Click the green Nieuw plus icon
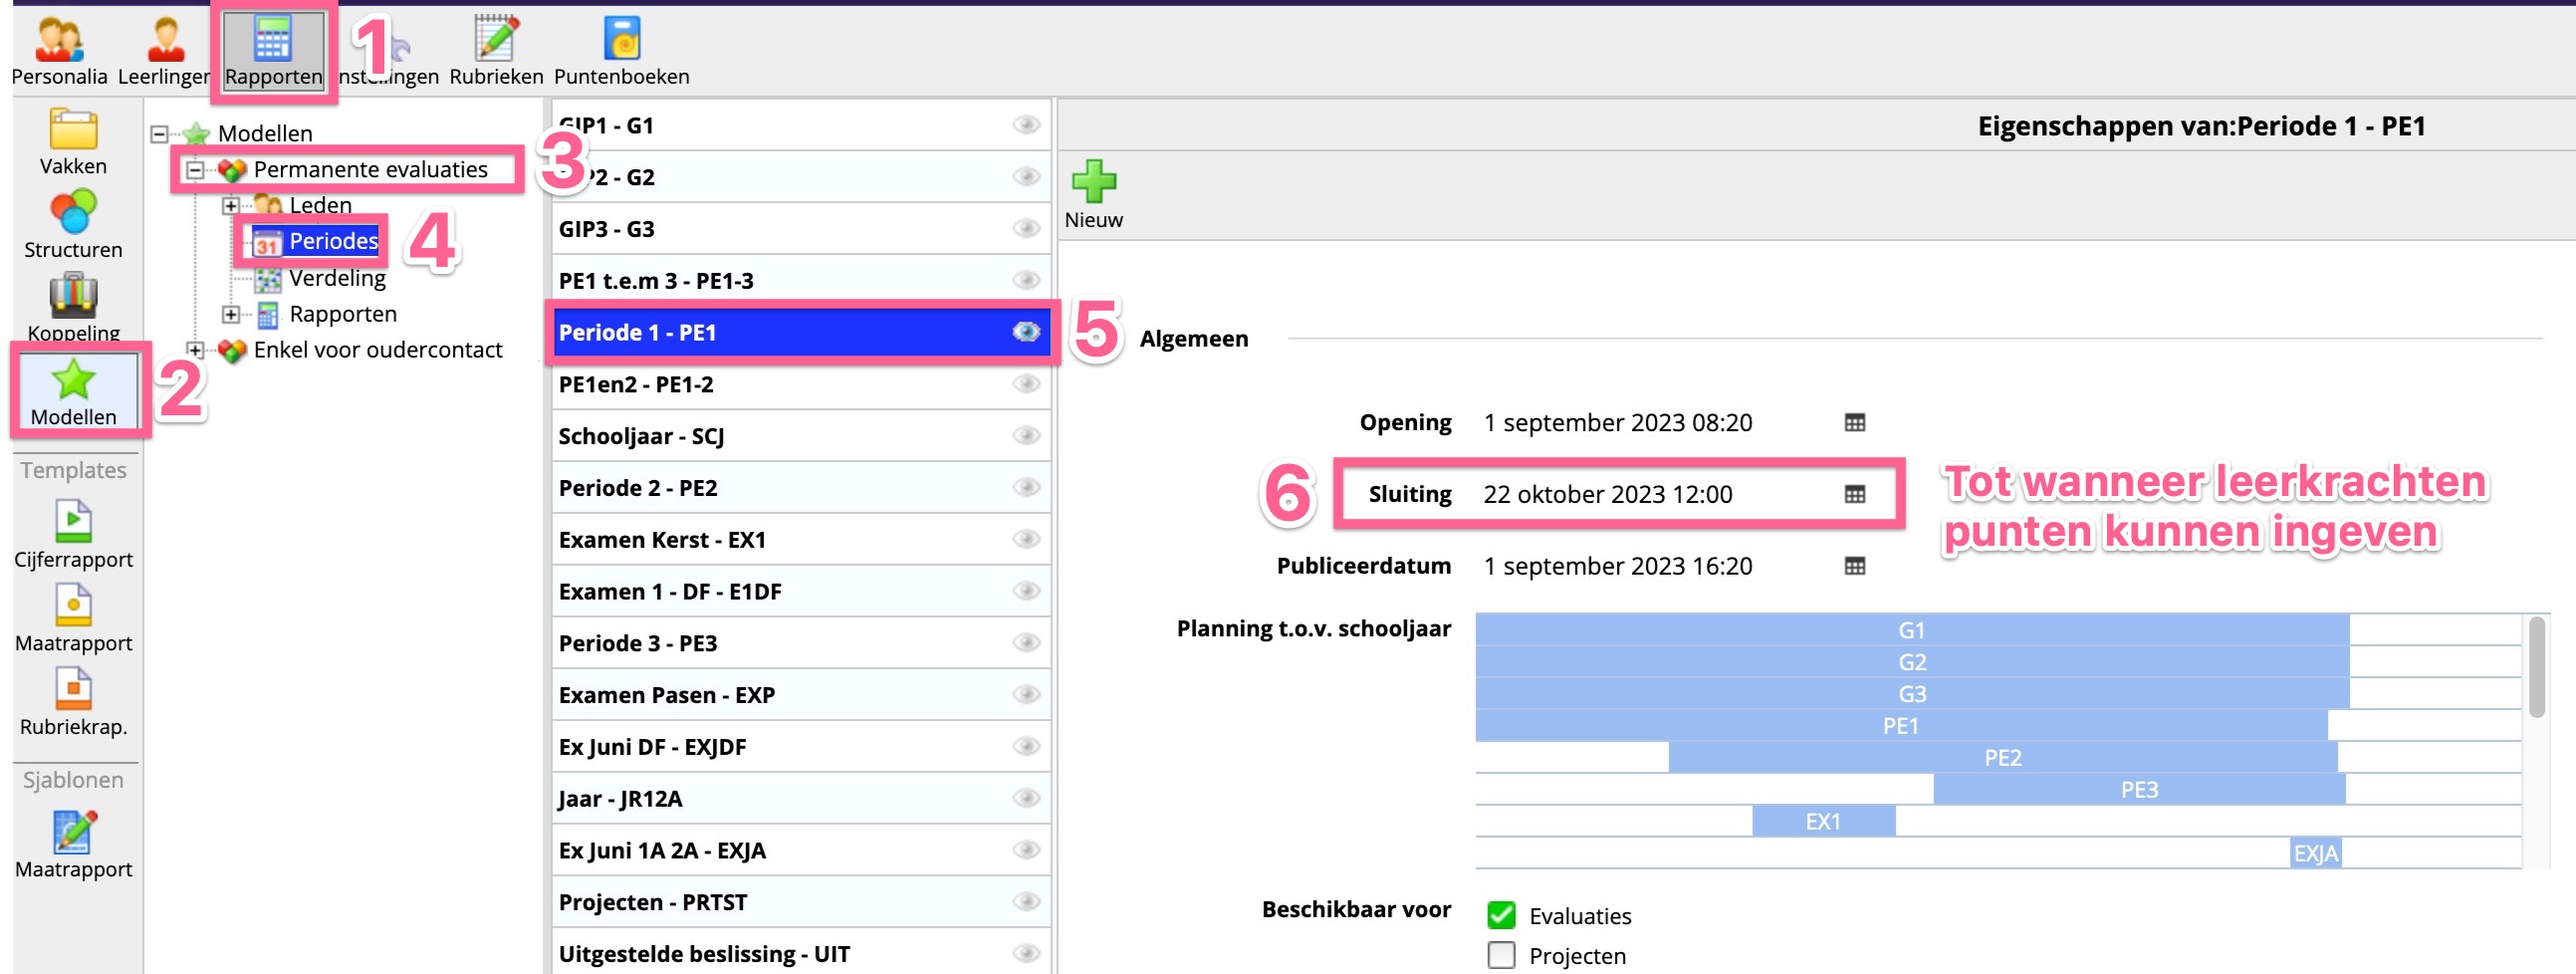2576x974 pixels. point(1093,182)
